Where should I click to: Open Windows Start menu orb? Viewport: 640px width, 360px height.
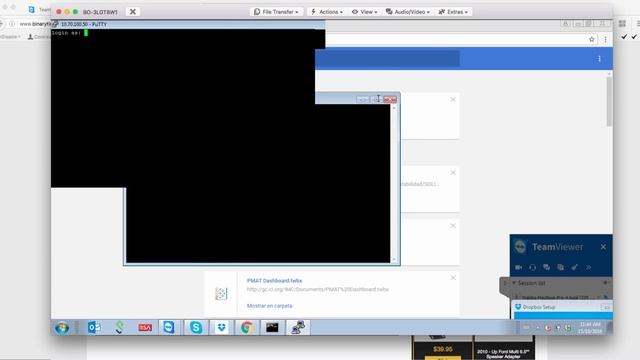point(62,328)
